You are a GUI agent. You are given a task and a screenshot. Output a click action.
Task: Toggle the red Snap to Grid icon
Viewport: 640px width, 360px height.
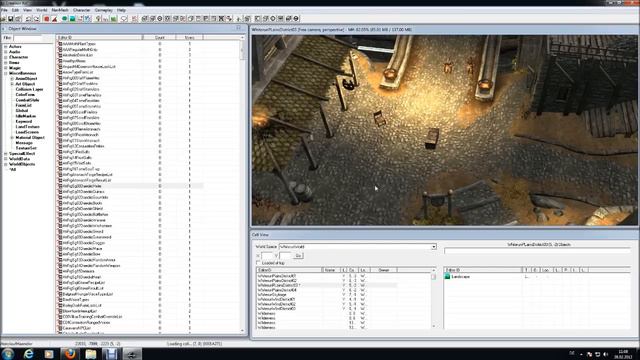47,19
